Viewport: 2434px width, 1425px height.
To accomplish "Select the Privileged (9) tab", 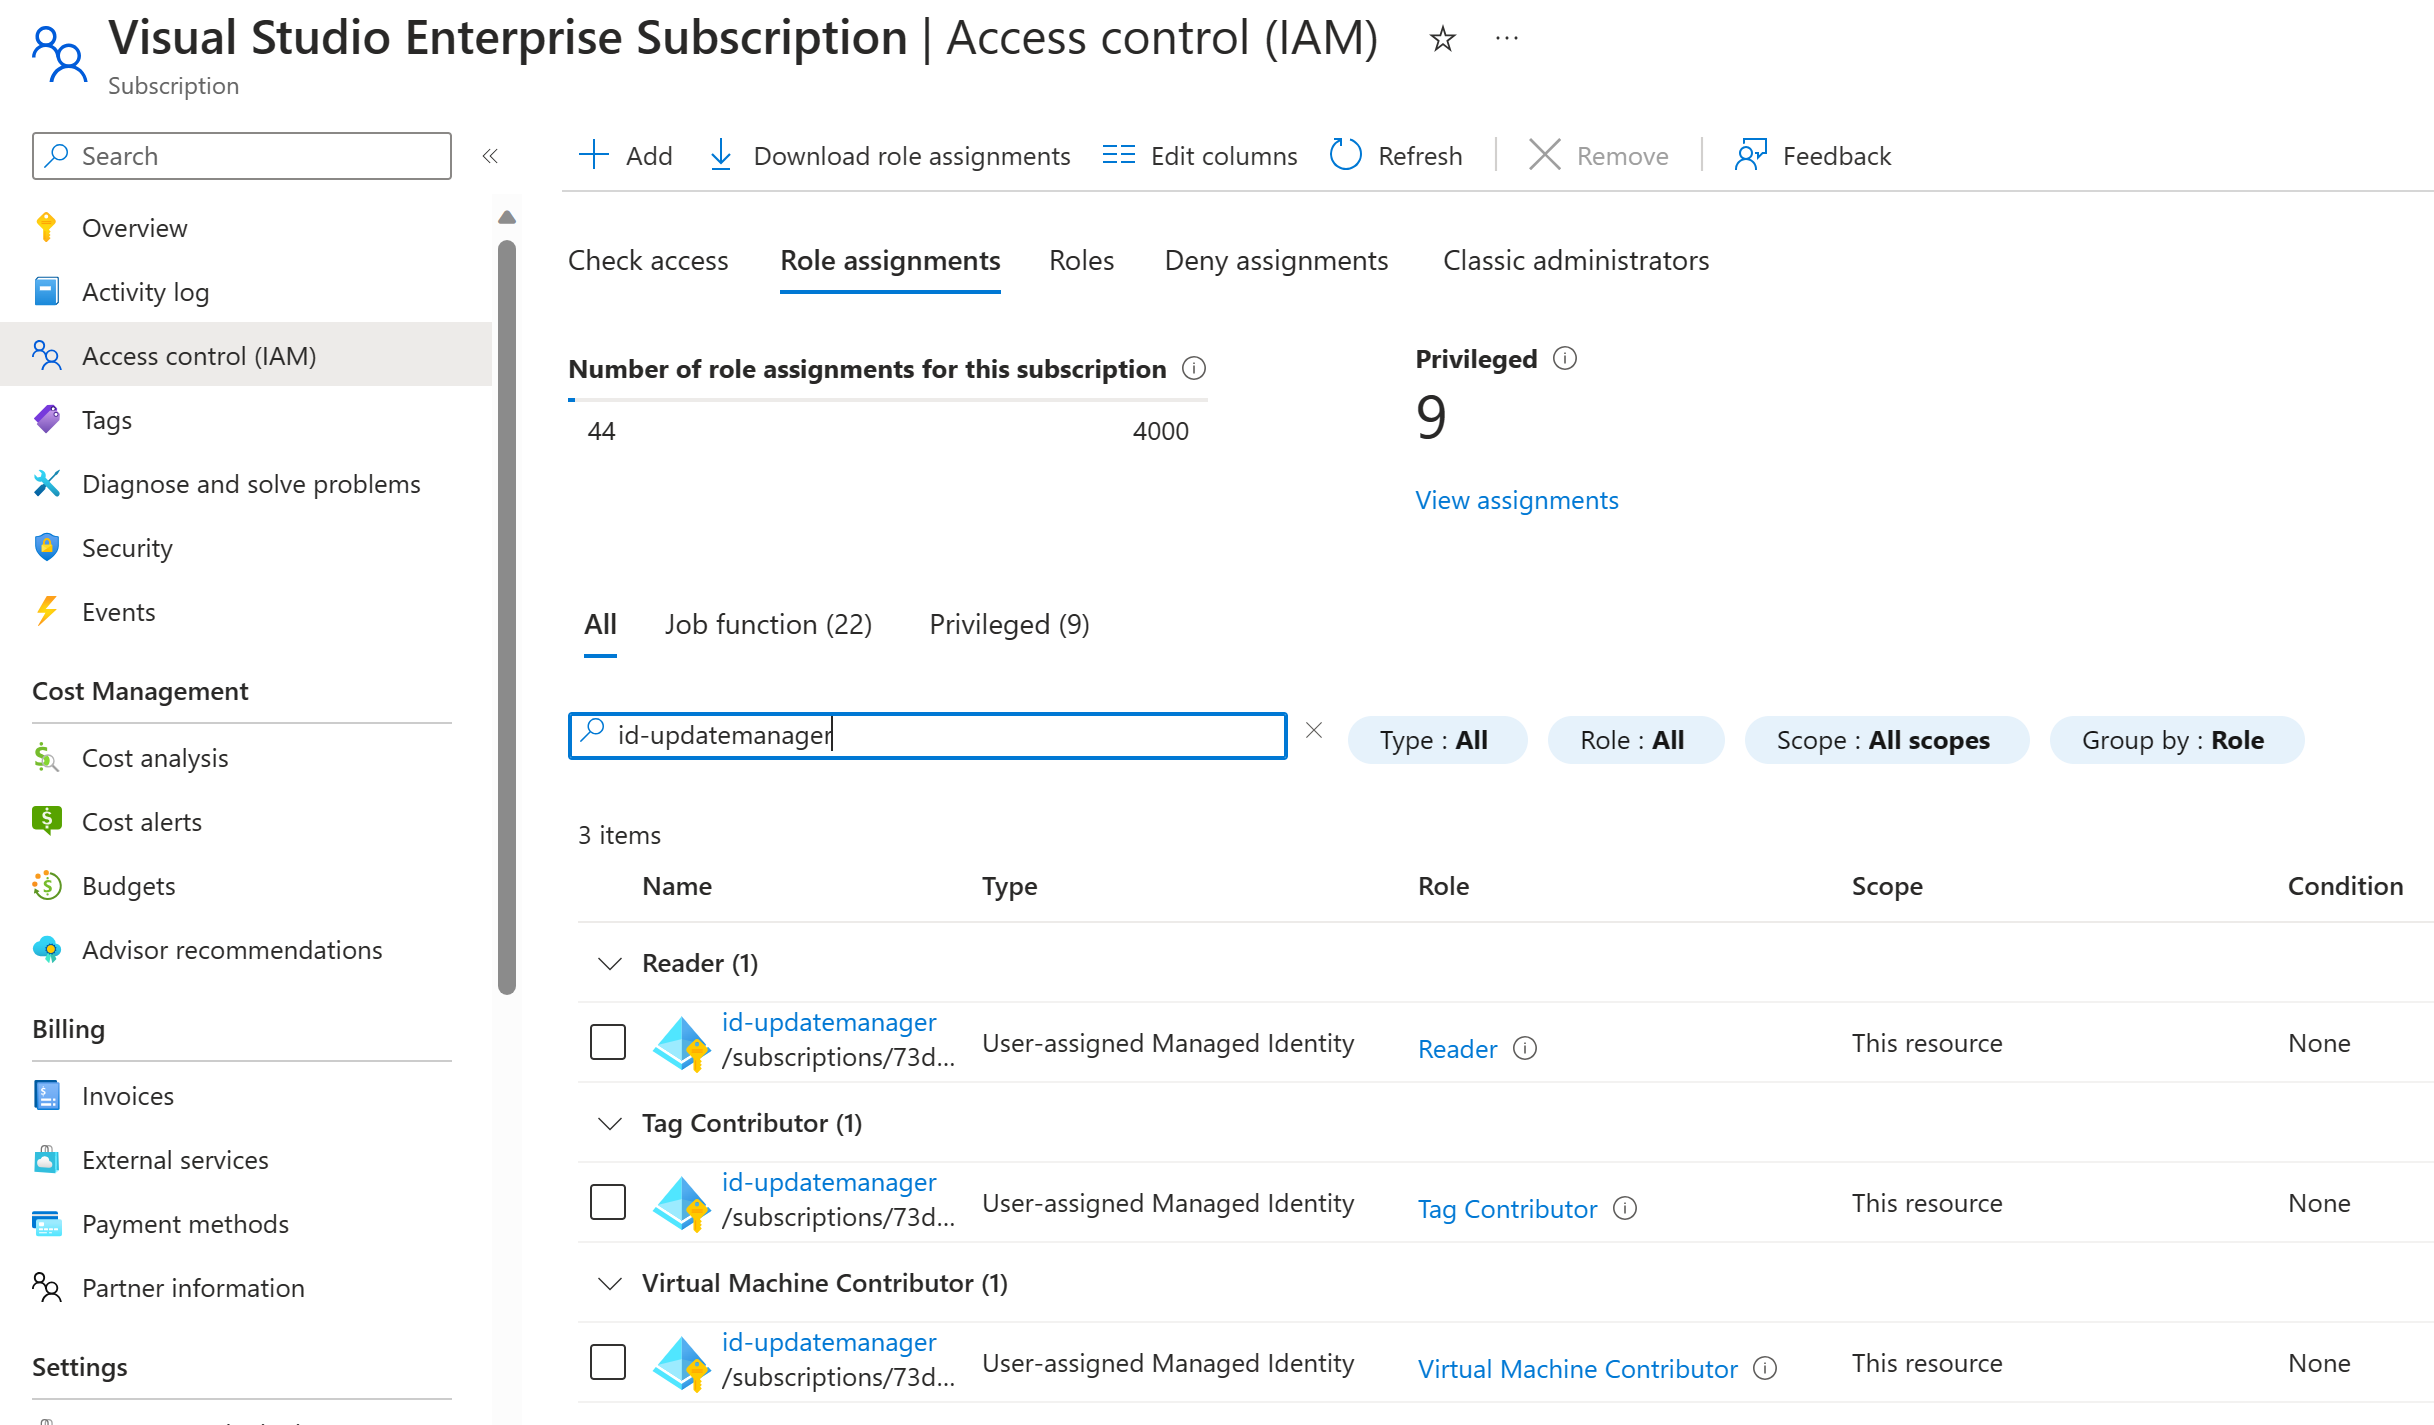I will pyautogui.click(x=1009, y=625).
